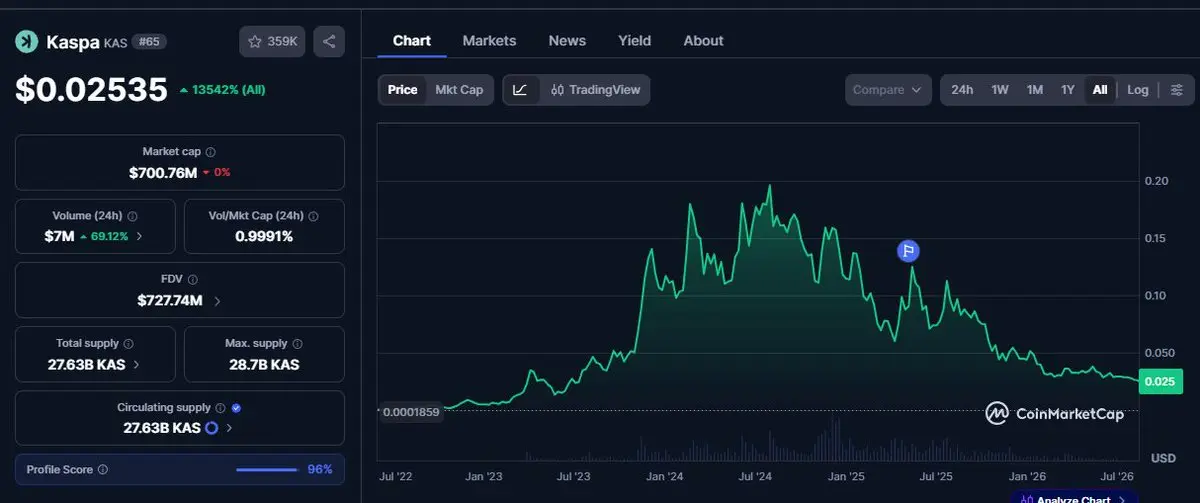Image resolution: width=1200 pixels, height=503 pixels.
Task: Click the 28.7B KAS max supply value
Action: coord(264,364)
